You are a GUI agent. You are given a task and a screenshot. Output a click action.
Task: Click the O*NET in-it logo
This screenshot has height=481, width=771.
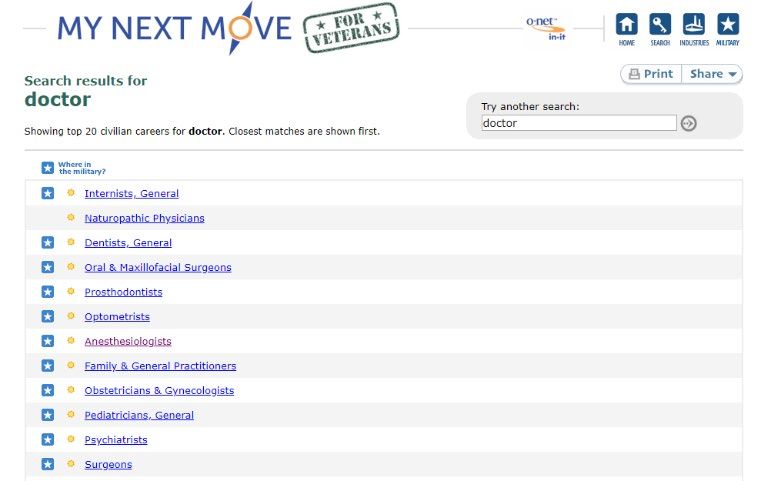(546, 28)
